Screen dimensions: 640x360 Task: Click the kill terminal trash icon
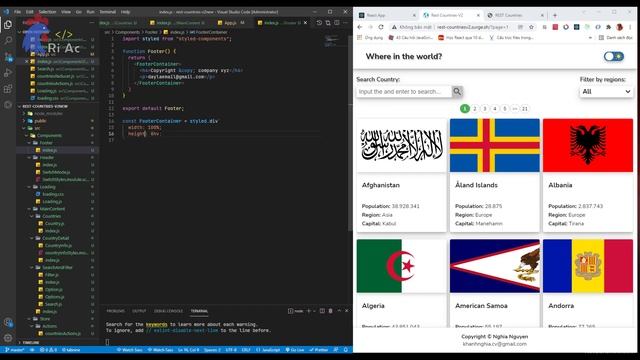click(x=330, y=311)
